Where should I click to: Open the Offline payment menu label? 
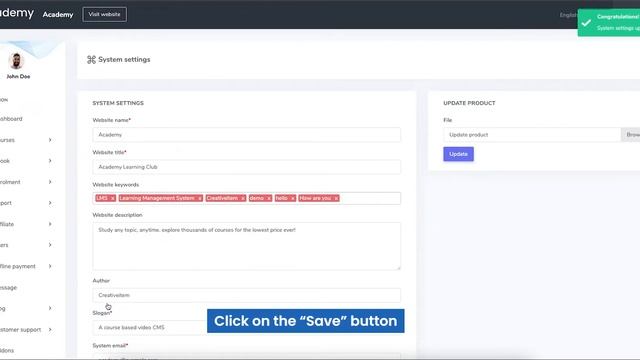18,266
